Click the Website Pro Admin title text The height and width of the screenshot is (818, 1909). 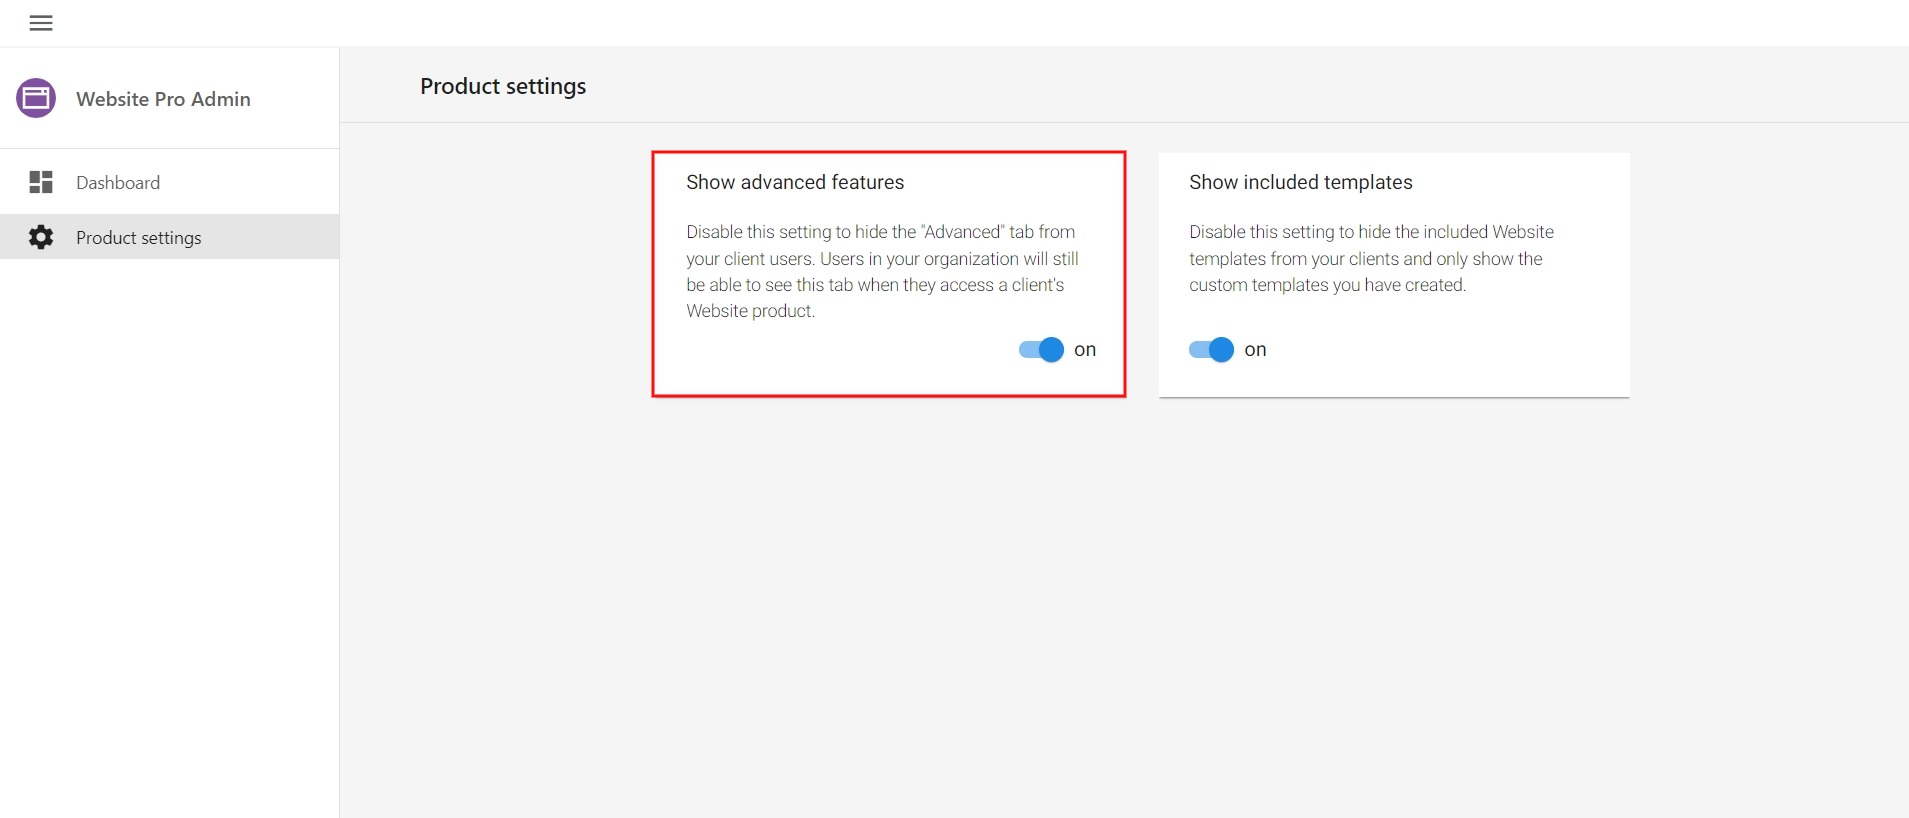pyautogui.click(x=163, y=99)
